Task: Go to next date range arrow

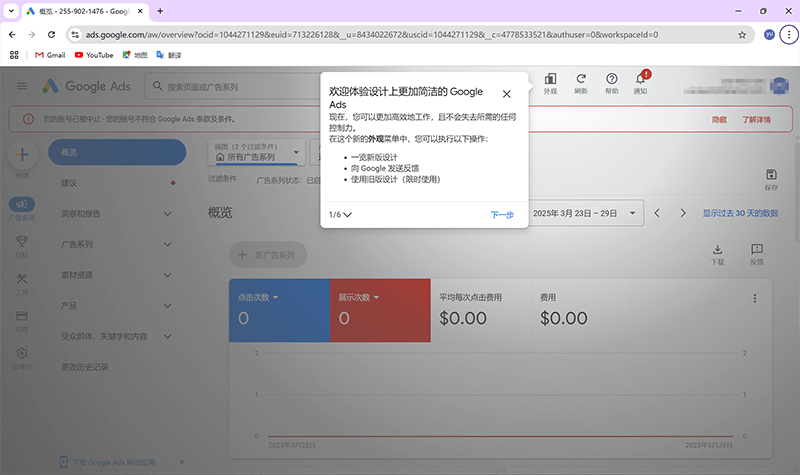Action: pyautogui.click(x=683, y=213)
